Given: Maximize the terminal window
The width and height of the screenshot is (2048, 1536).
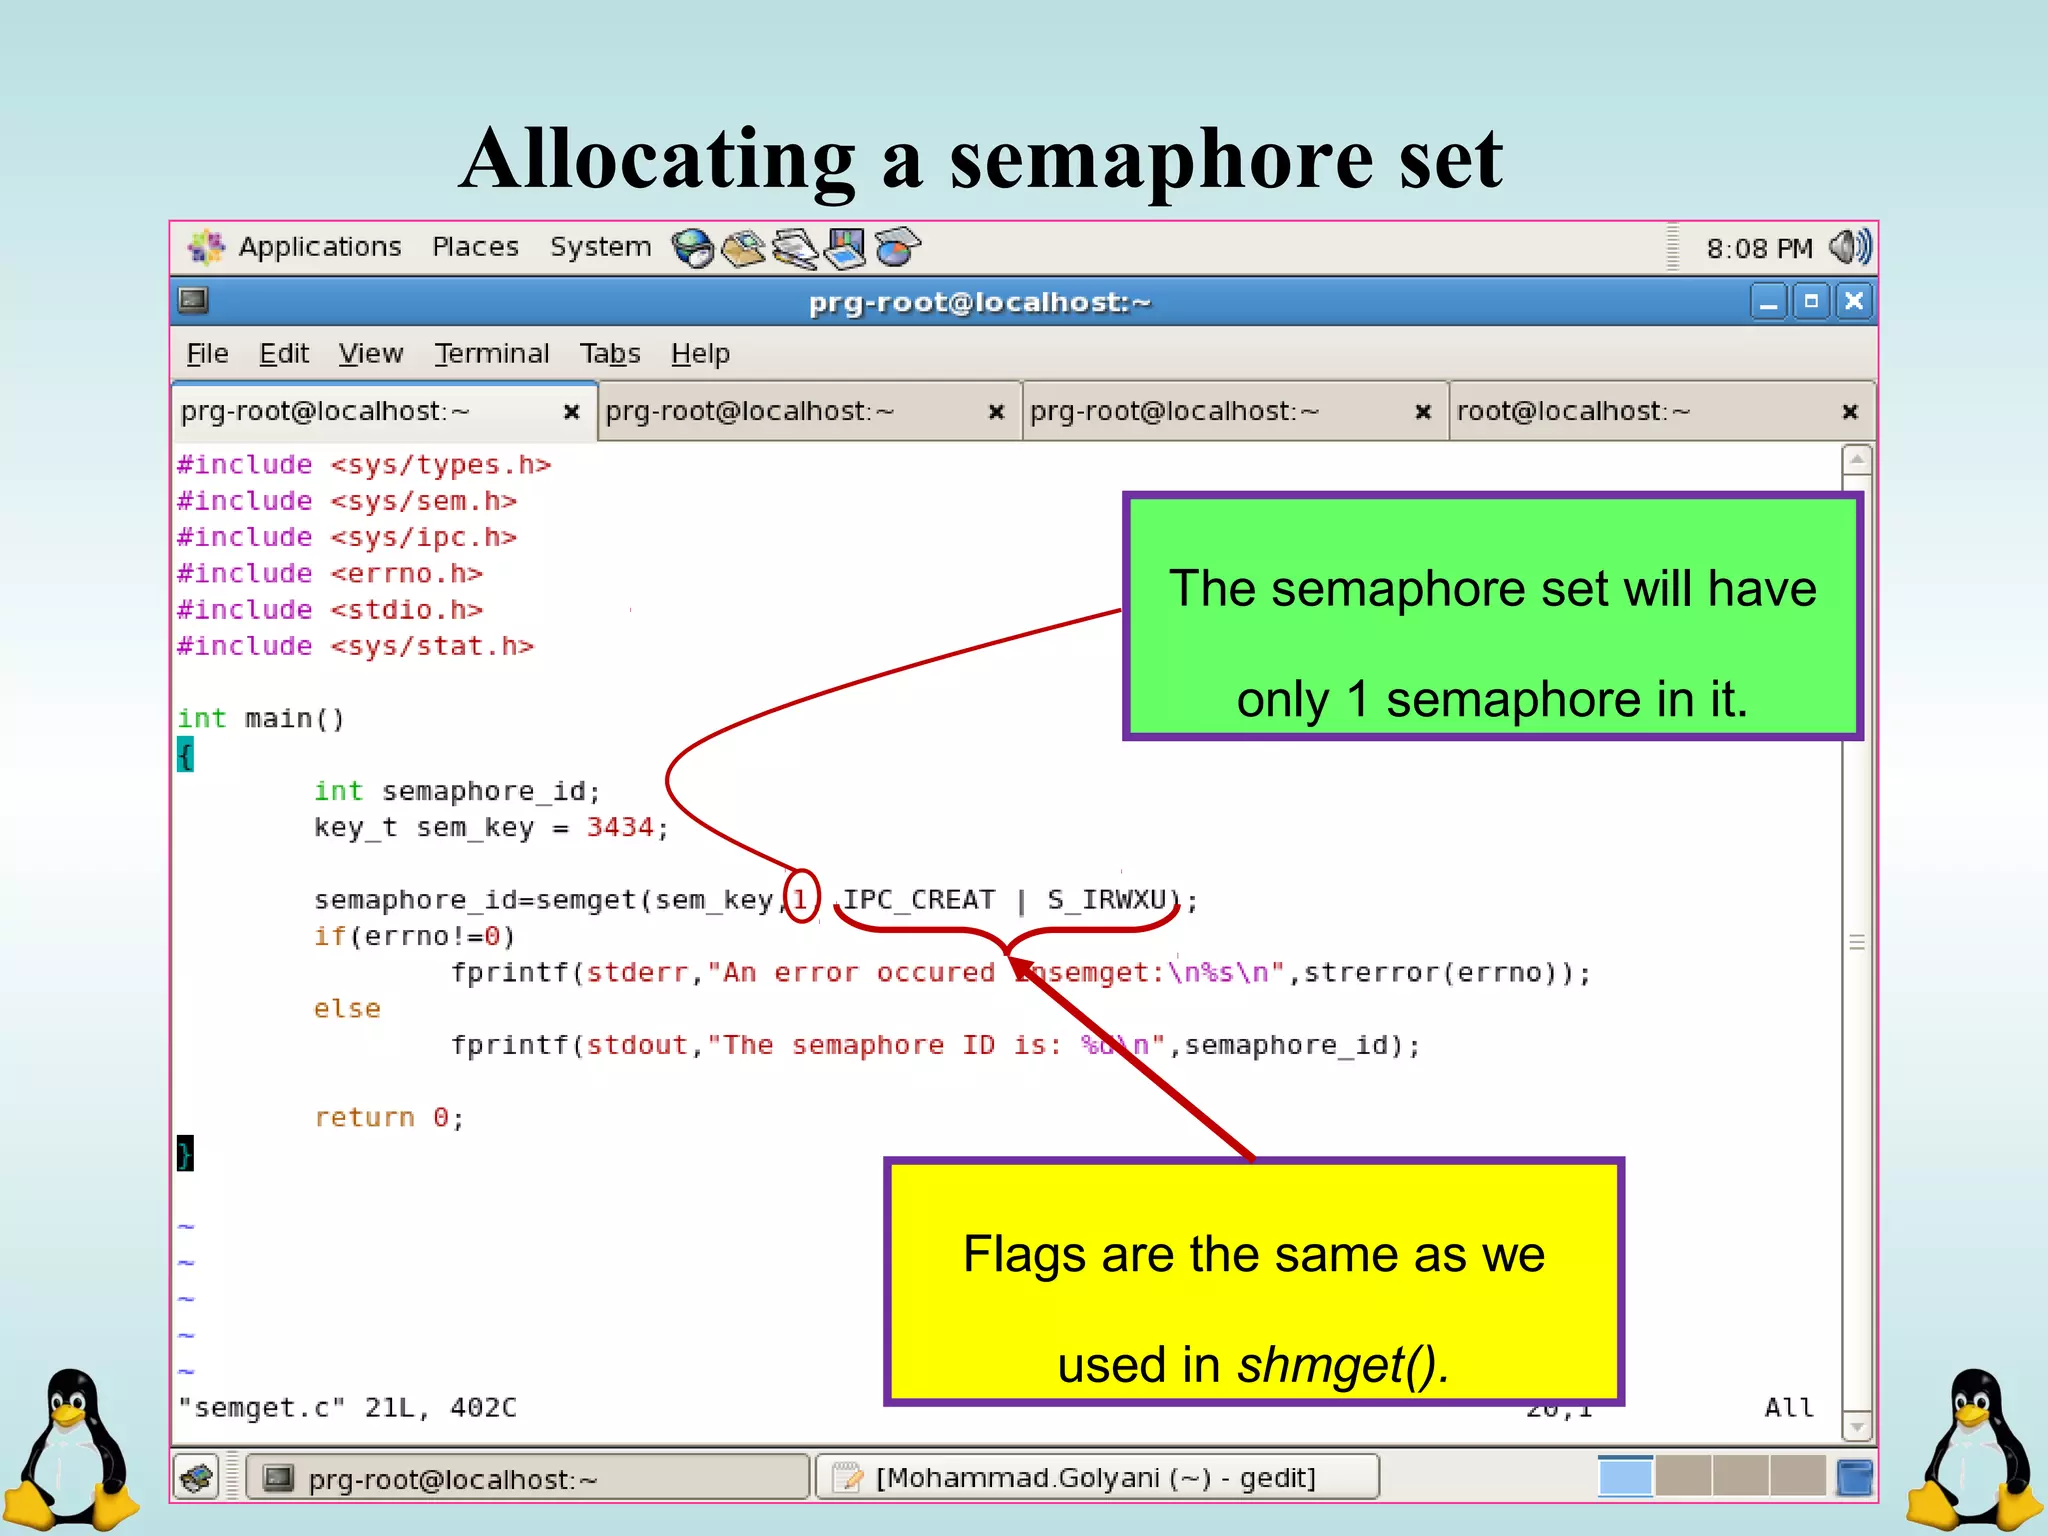Looking at the screenshot, I should [1811, 301].
